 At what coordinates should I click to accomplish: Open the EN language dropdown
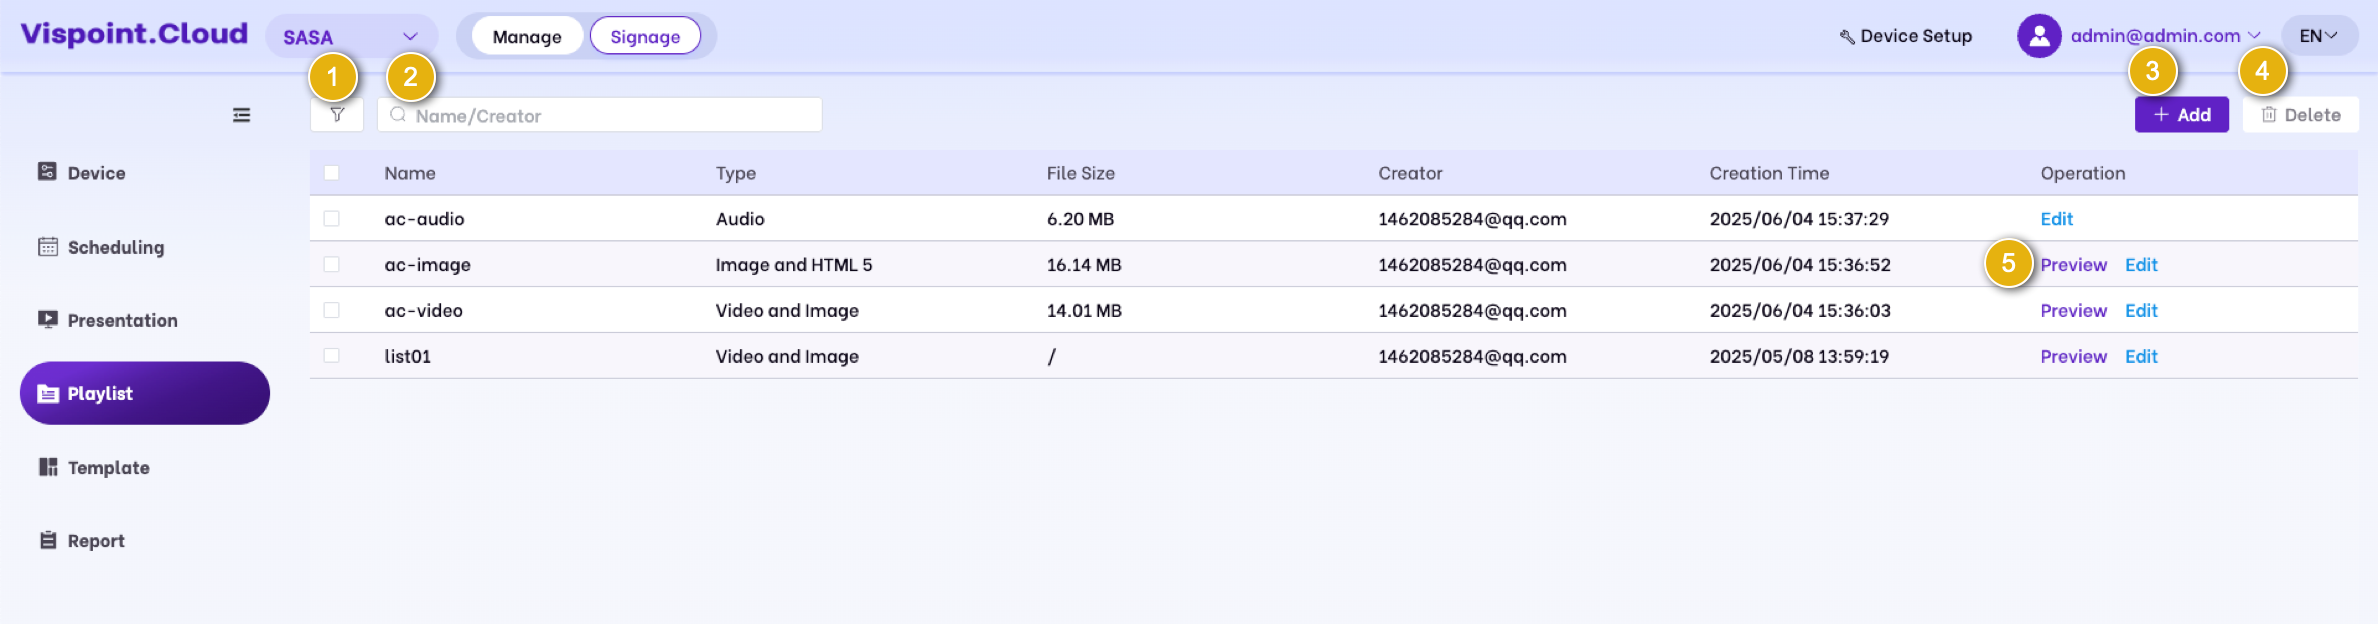pos(2318,36)
